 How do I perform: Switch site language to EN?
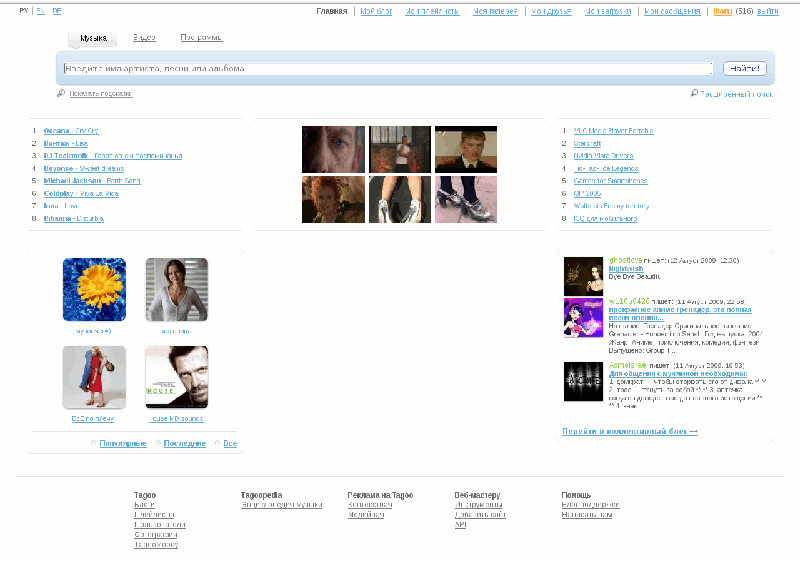click(41, 11)
